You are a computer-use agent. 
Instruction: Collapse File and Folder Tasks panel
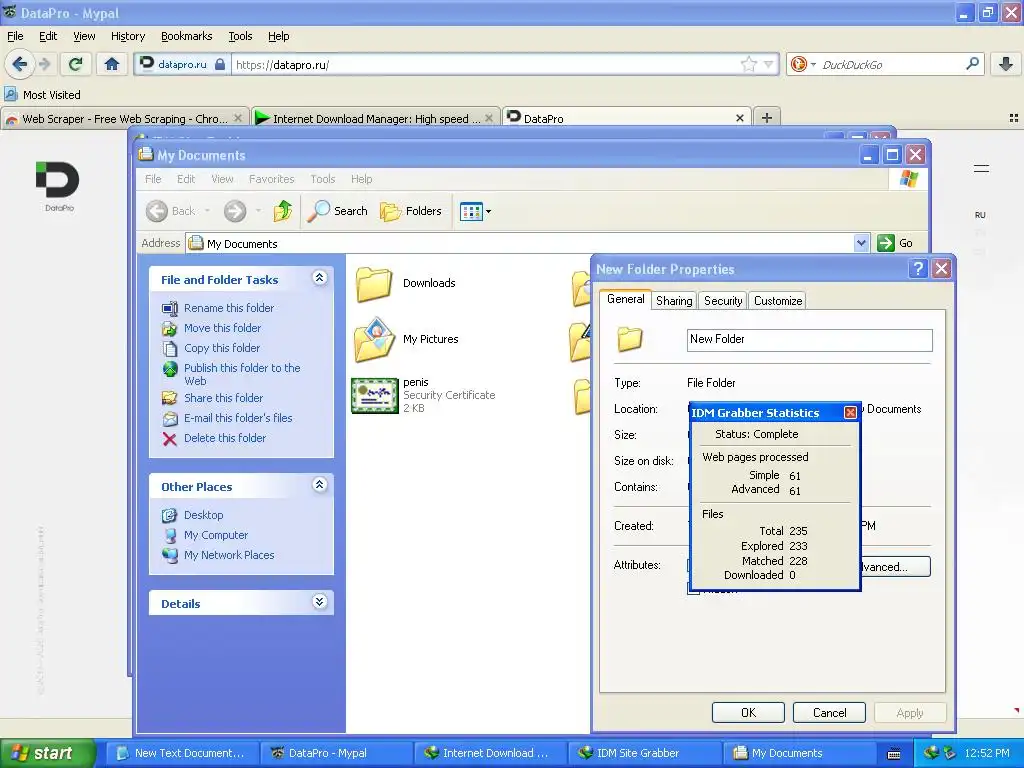(x=319, y=278)
